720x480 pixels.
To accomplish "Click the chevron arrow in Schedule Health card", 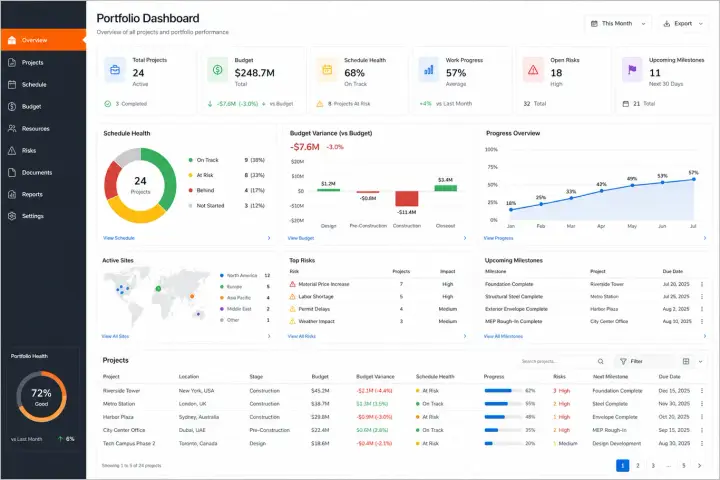I will pos(269,238).
